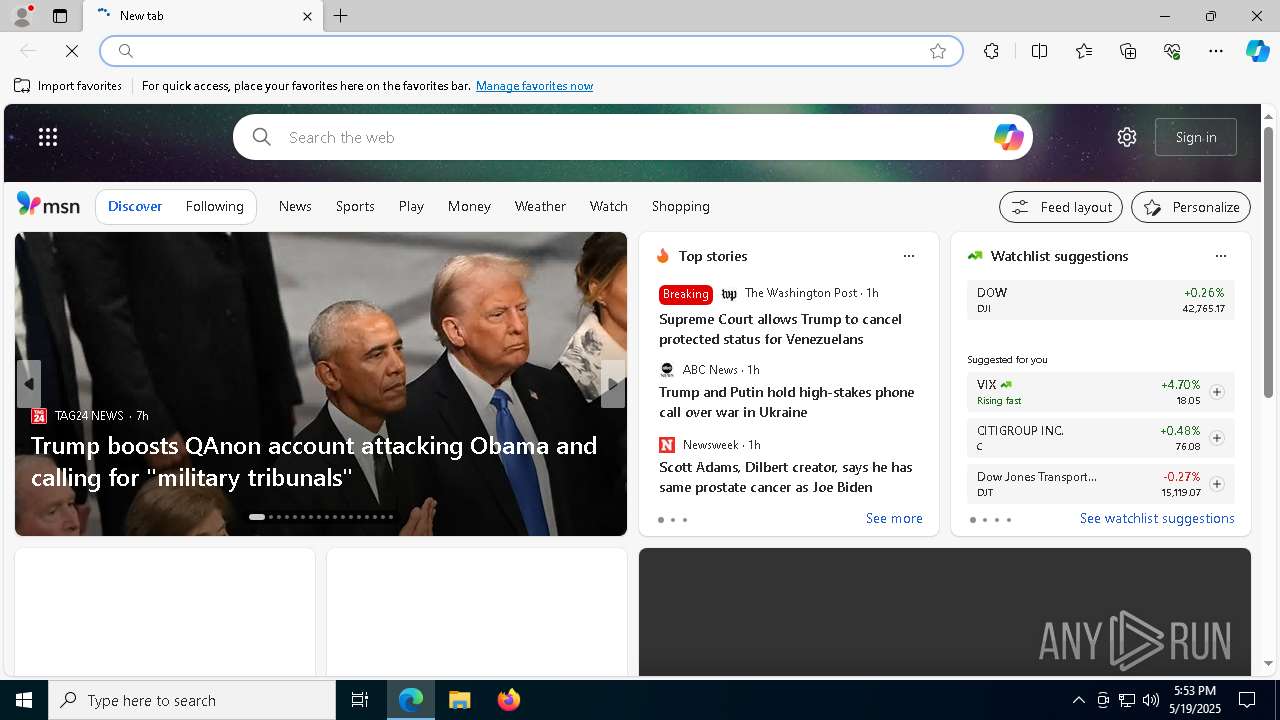The width and height of the screenshot is (1280, 720).
Task: Open Collections icon in toolbar
Action: (1128, 51)
